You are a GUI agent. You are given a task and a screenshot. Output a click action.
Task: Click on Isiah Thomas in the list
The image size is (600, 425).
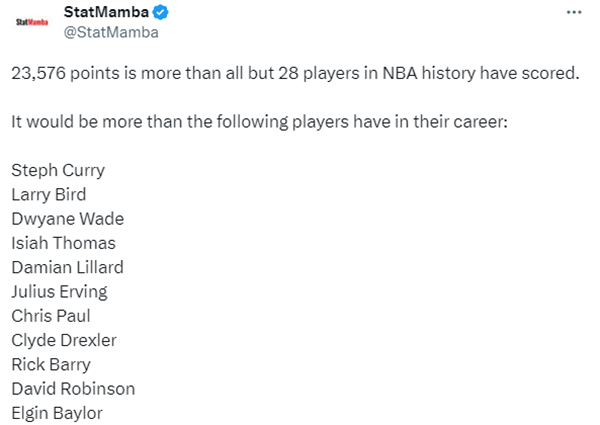coord(63,243)
